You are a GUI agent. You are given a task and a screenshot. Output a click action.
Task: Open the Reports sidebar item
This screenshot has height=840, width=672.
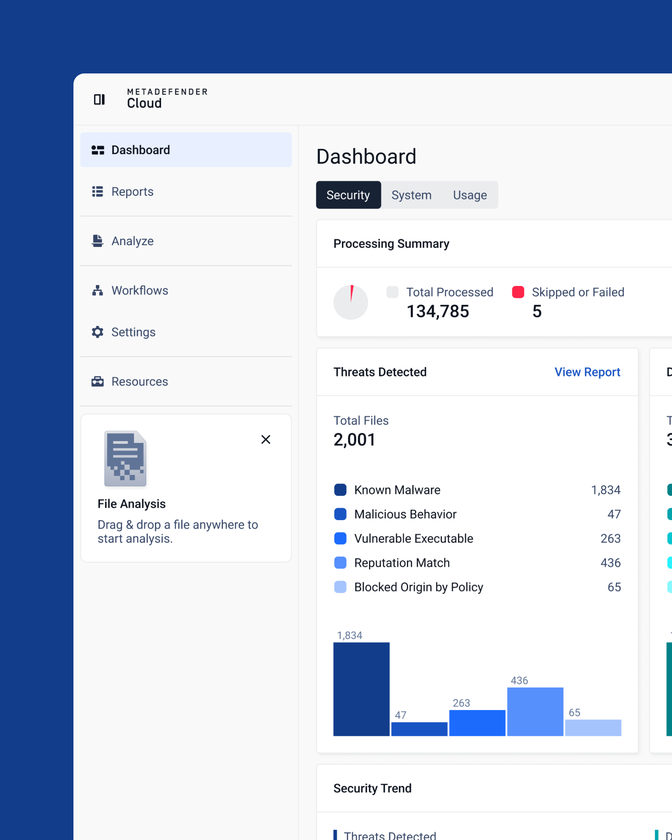[x=186, y=192]
